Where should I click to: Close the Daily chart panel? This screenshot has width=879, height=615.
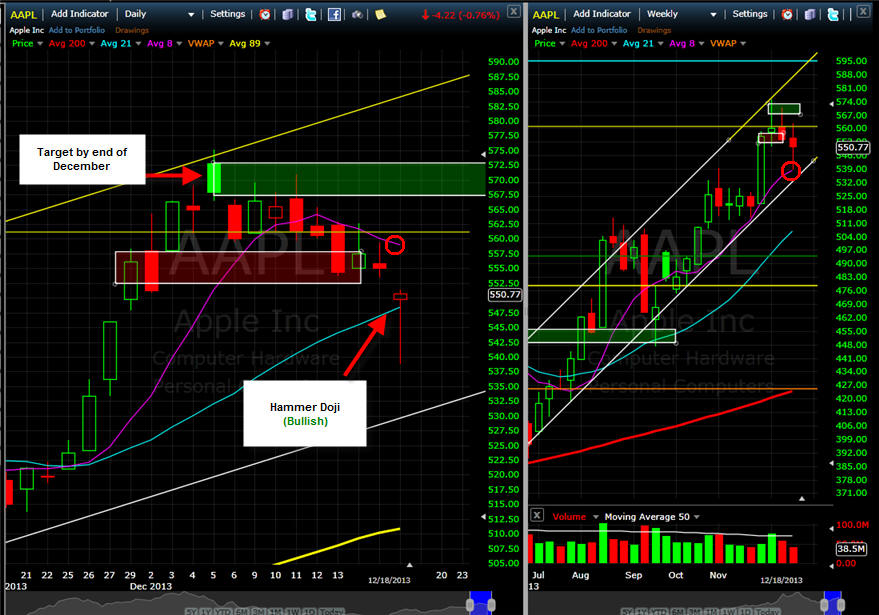pyautogui.click(x=513, y=11)
